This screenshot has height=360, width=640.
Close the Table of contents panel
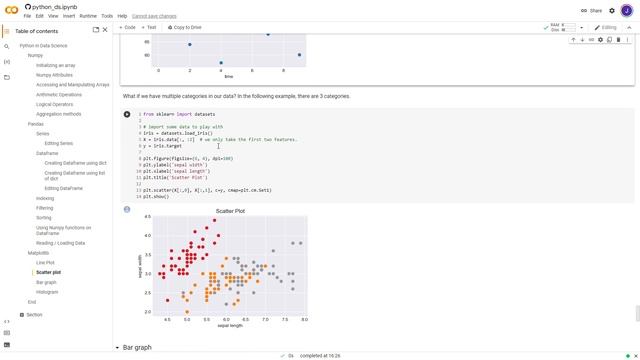point(105,30)
